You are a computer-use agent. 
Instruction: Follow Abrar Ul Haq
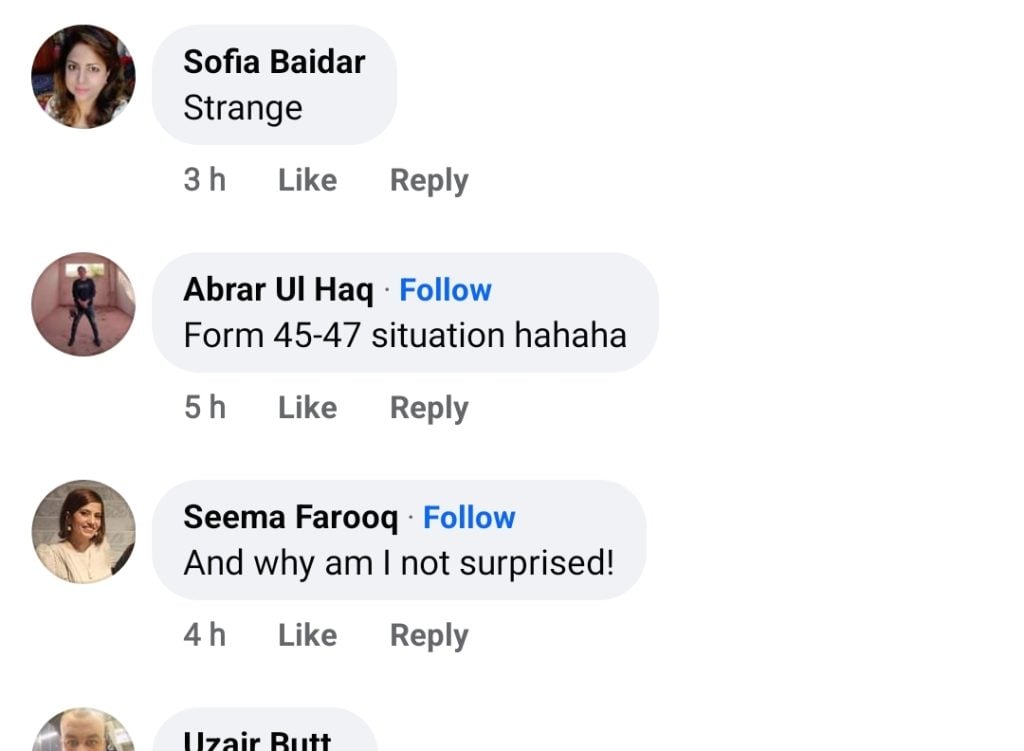(x=445, y=290)
